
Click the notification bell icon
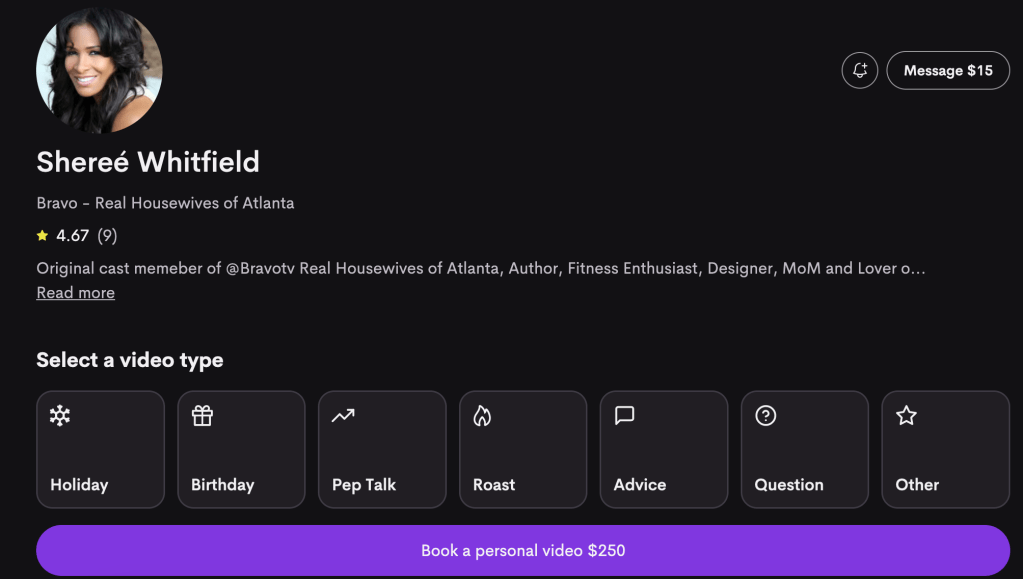click(860, 71)
